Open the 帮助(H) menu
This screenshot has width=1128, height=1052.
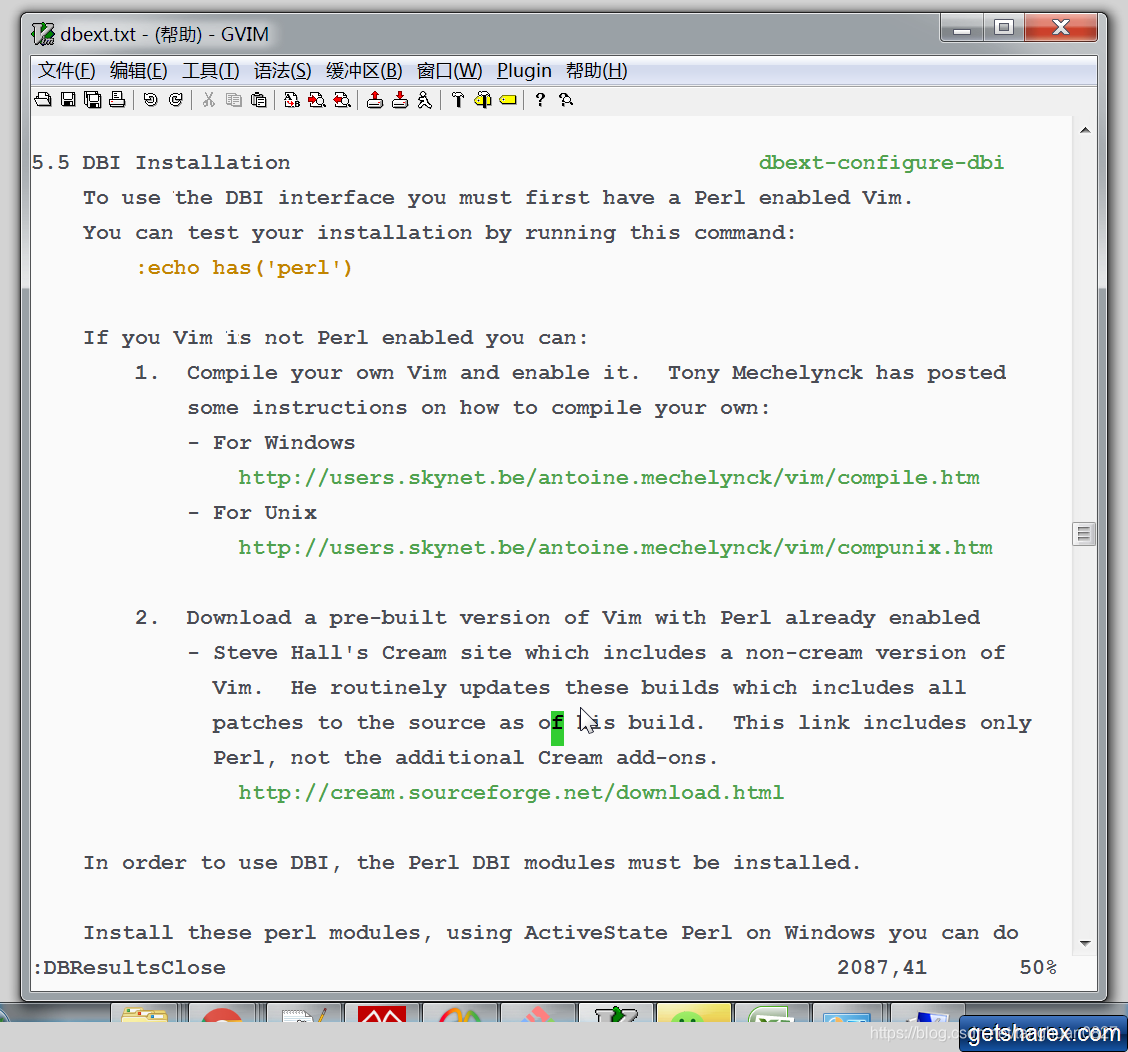[x=596, y=71]
